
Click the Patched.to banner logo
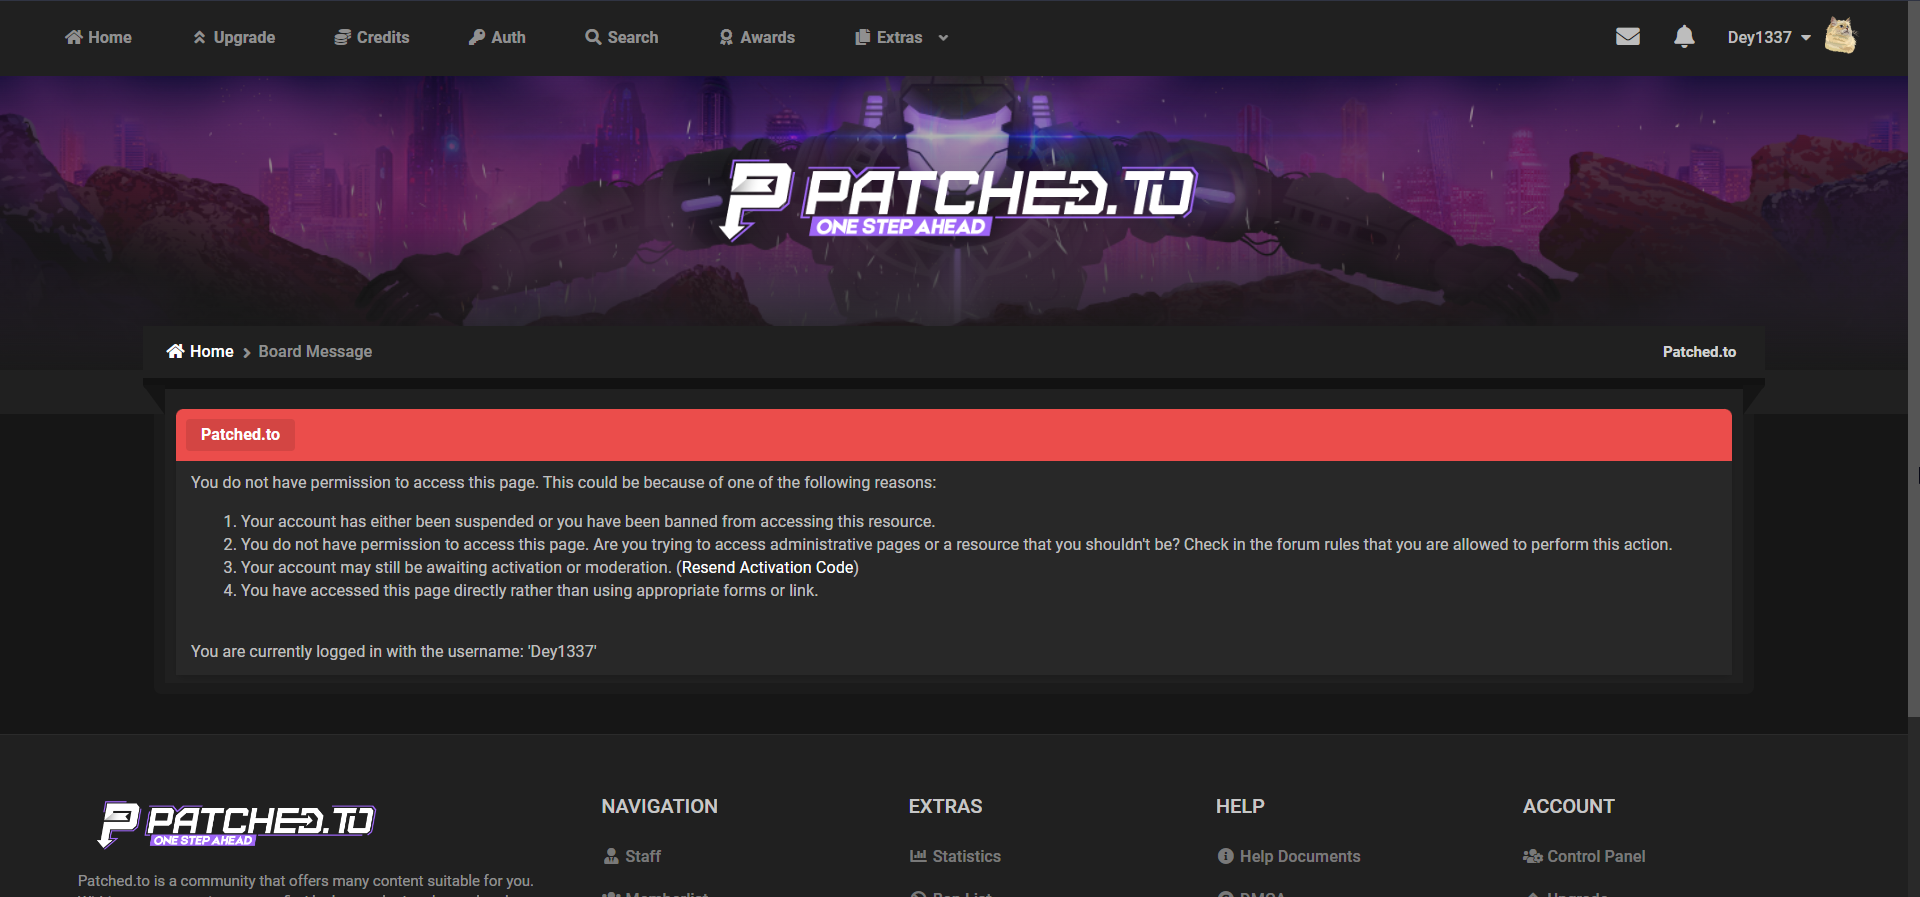point(958,200)
